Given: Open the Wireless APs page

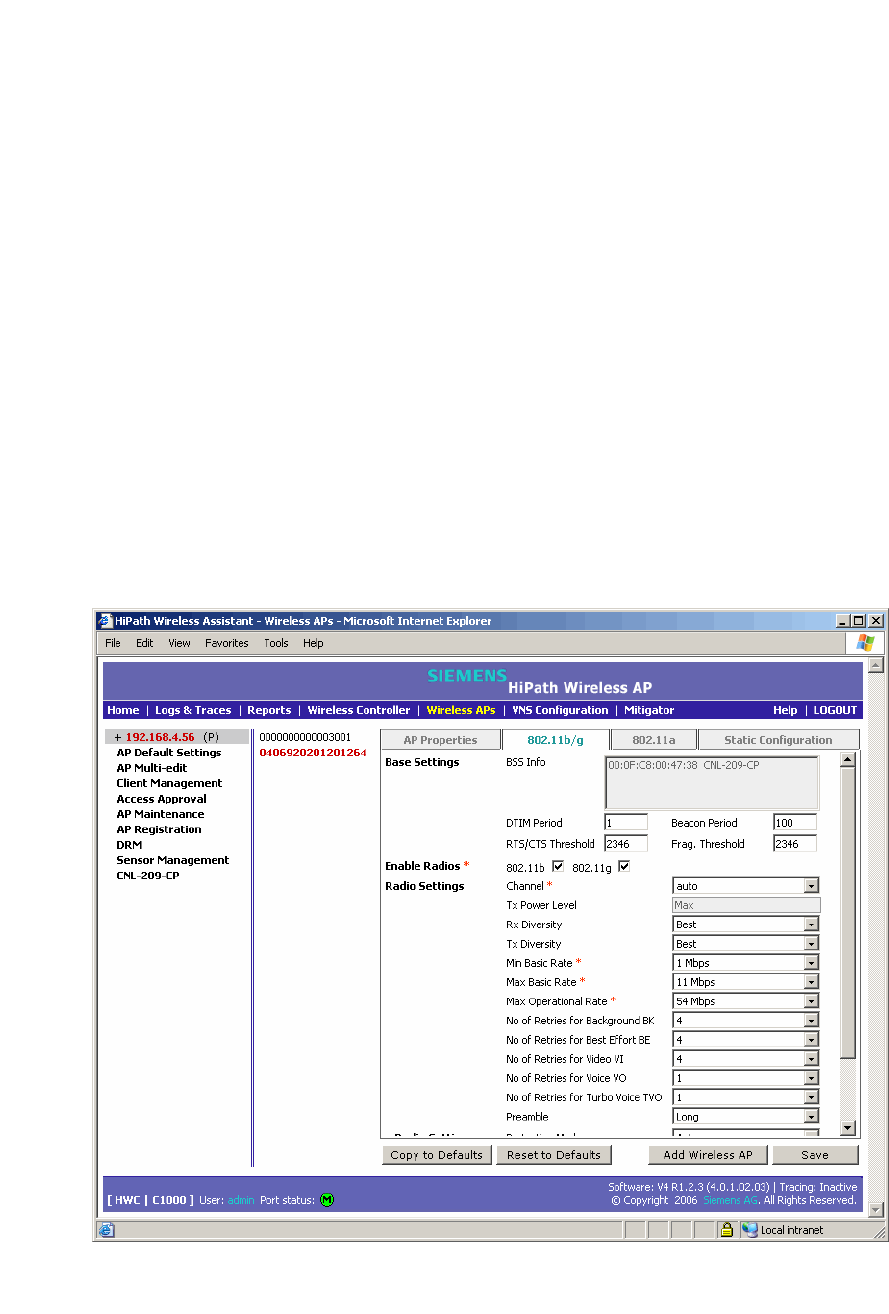Looking at the screenshot, I should (x=460, y=710).
